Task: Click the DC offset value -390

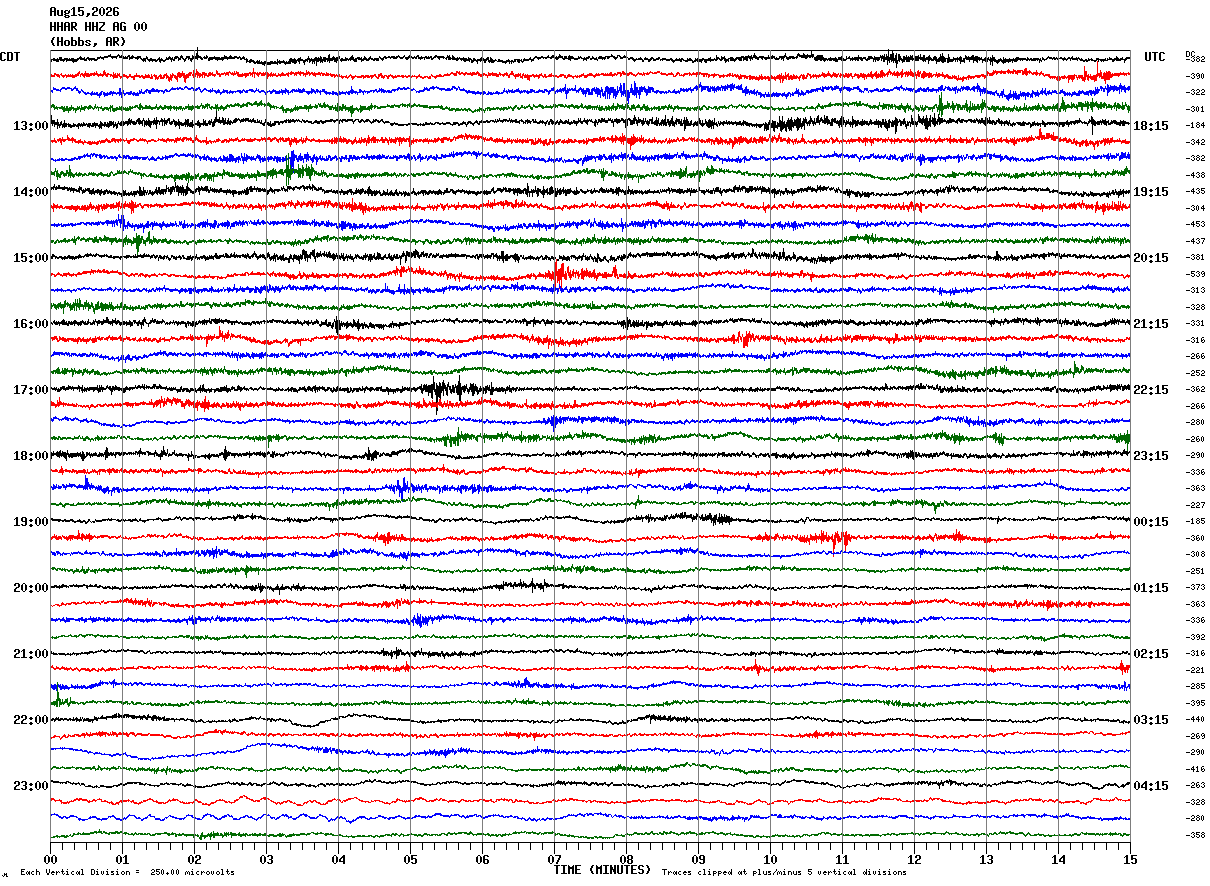Action: click(1195, 76)
